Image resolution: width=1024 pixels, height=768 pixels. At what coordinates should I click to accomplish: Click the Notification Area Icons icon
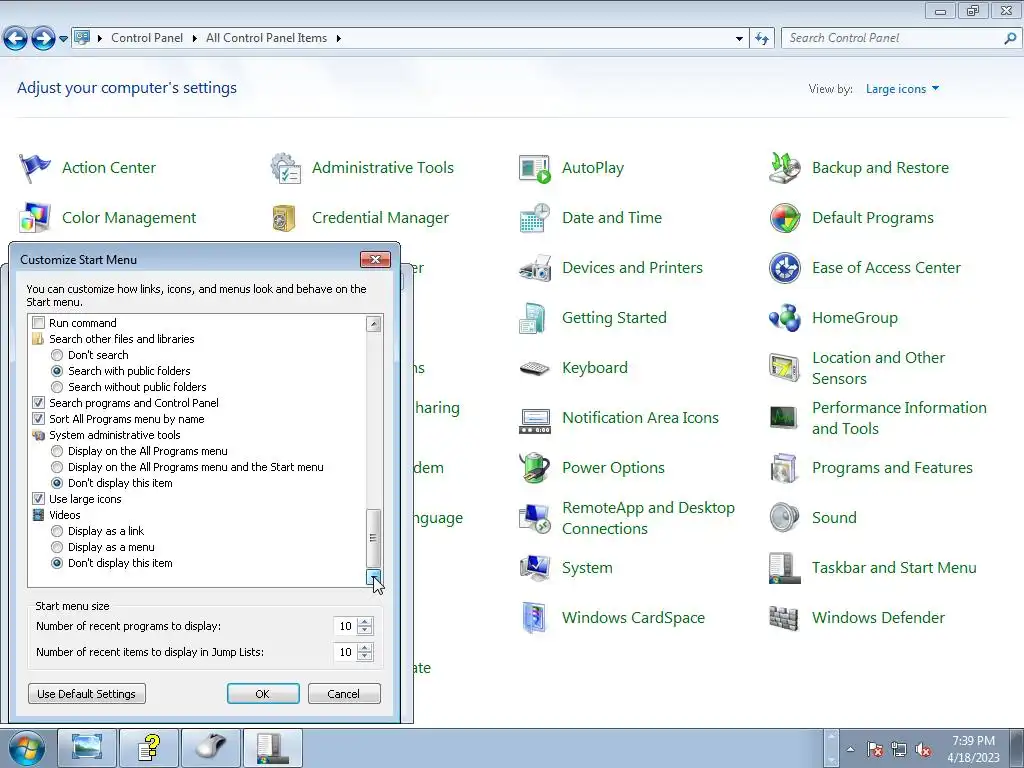[x=535, y=421]
